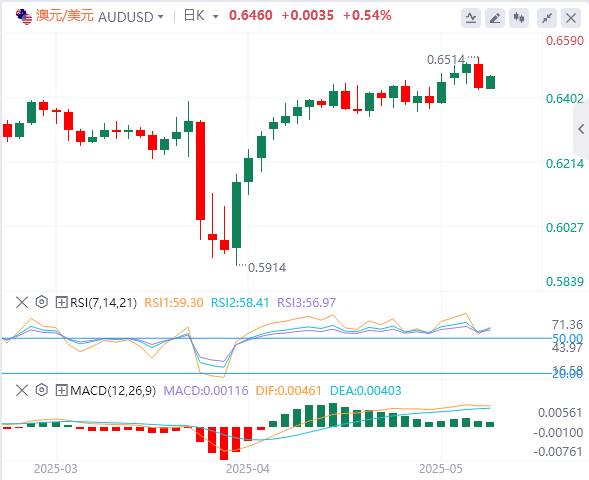Click the RSI2:58.41 value
The height and width of the screenshot is (480, 589).
(x=240, y=303)
